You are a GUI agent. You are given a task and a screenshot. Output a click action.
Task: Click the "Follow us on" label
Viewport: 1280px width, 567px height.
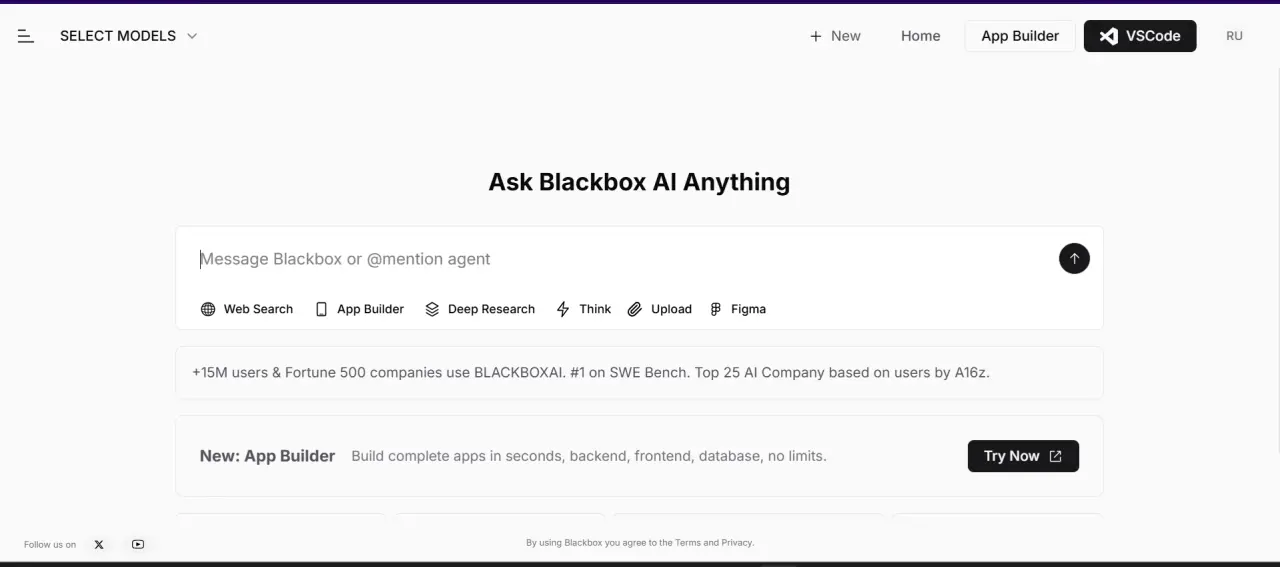[x=50, y=545]
